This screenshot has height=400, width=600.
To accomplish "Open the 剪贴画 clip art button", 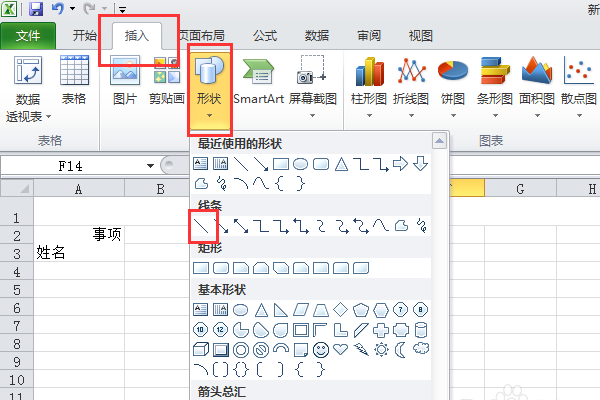I will [x=167, y=80].
